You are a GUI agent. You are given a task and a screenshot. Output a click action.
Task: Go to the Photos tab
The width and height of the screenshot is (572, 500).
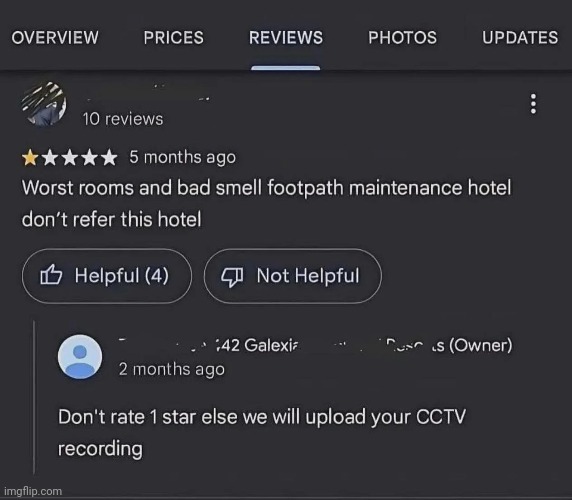click(402, 38)
